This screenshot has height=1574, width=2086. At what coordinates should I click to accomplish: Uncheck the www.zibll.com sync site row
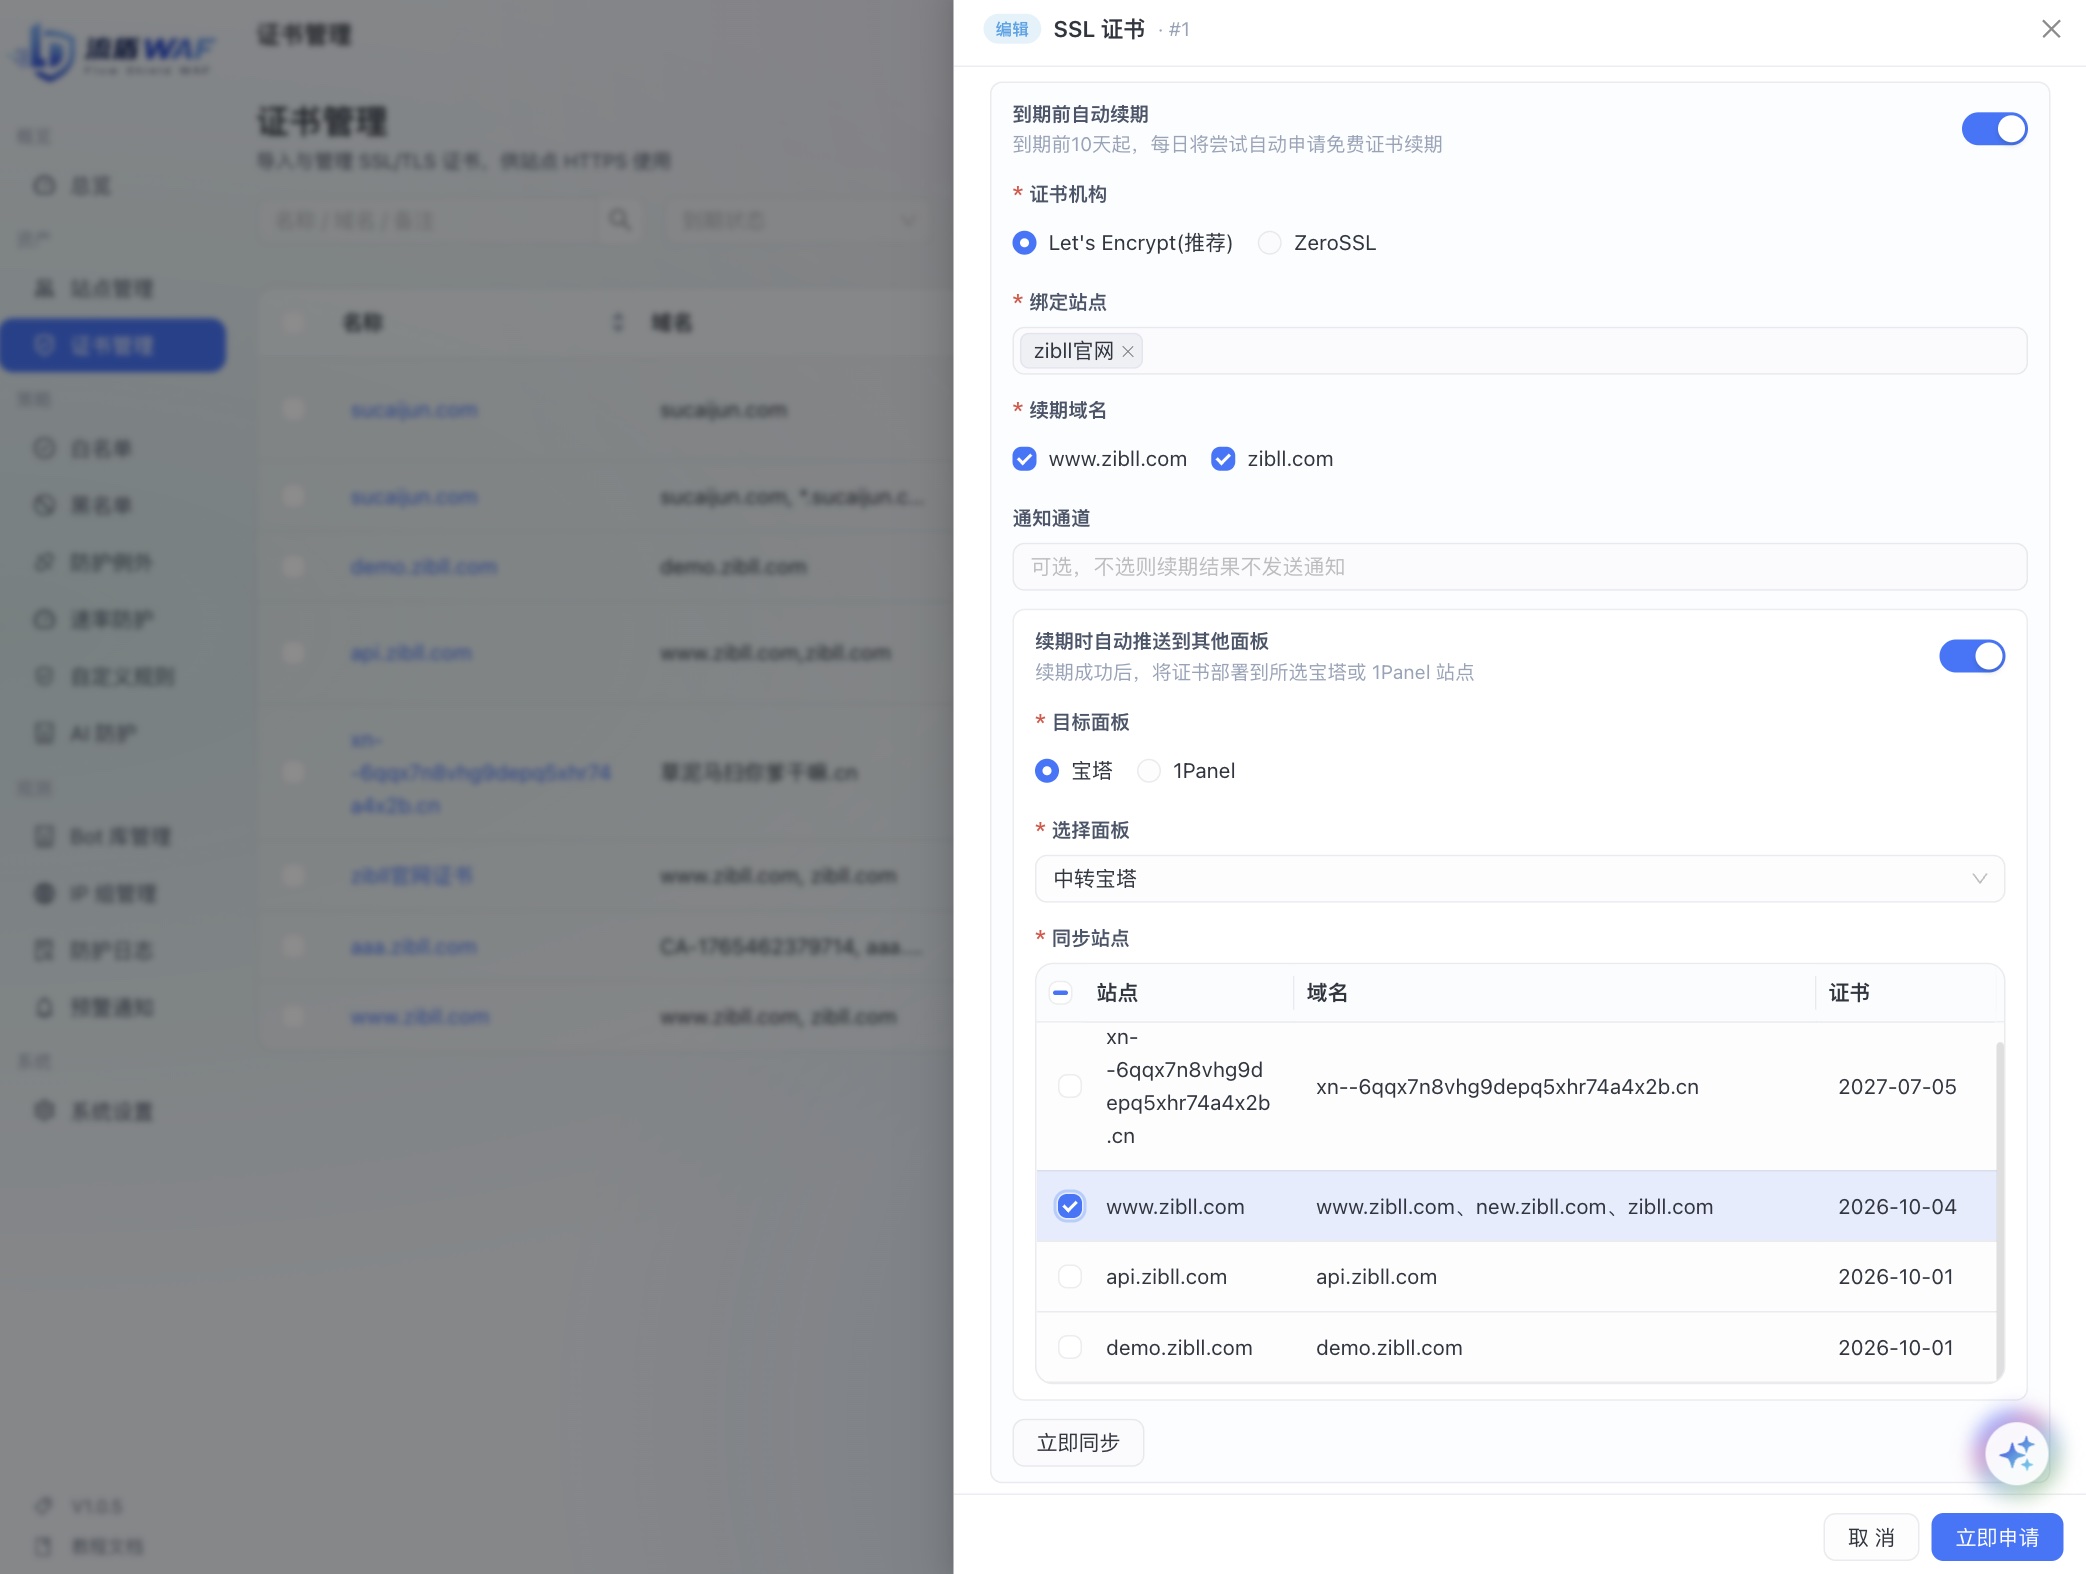tap(1070, 1207)
